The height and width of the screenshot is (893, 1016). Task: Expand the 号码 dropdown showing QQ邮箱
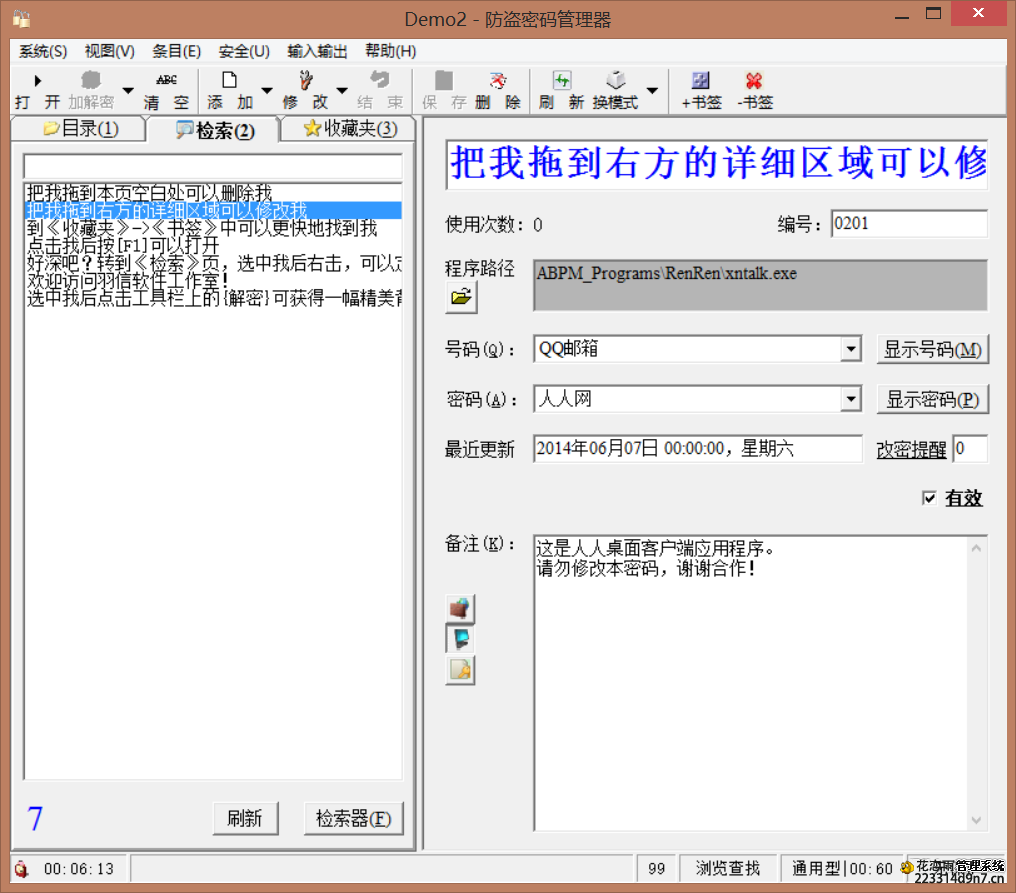pyautogui.click(x=850, y=349)
